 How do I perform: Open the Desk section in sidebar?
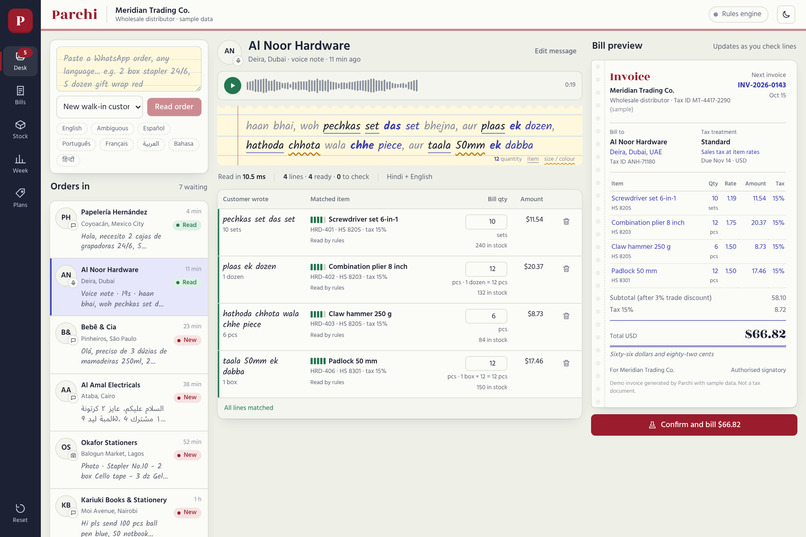[x=20, y=61]
